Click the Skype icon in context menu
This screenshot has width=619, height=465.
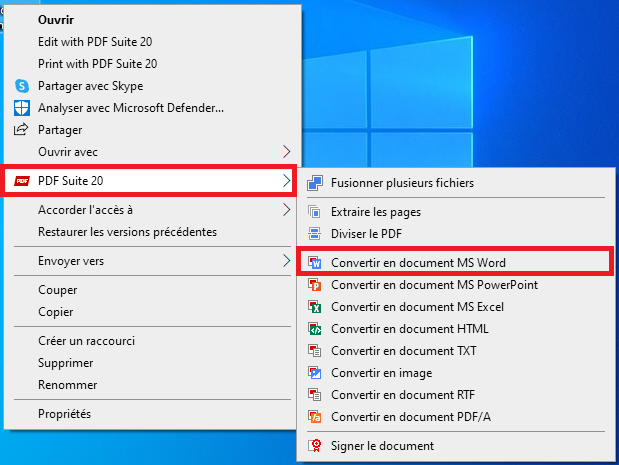click(x=22, y=86)
